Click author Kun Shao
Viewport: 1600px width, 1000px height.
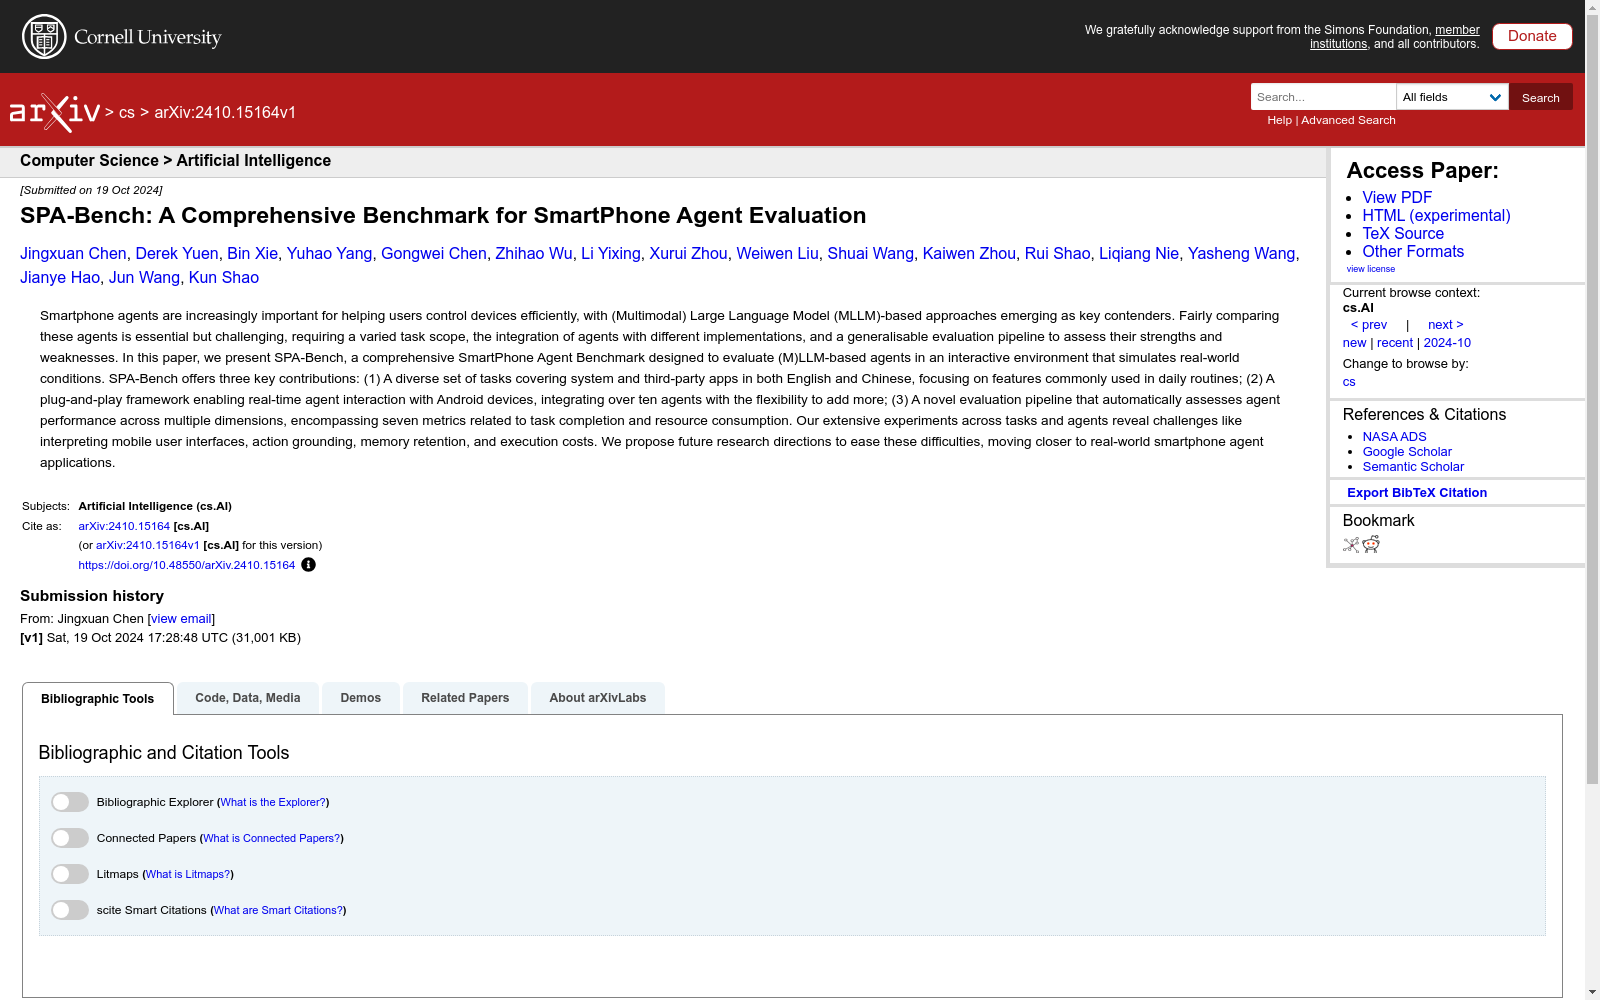224,278
